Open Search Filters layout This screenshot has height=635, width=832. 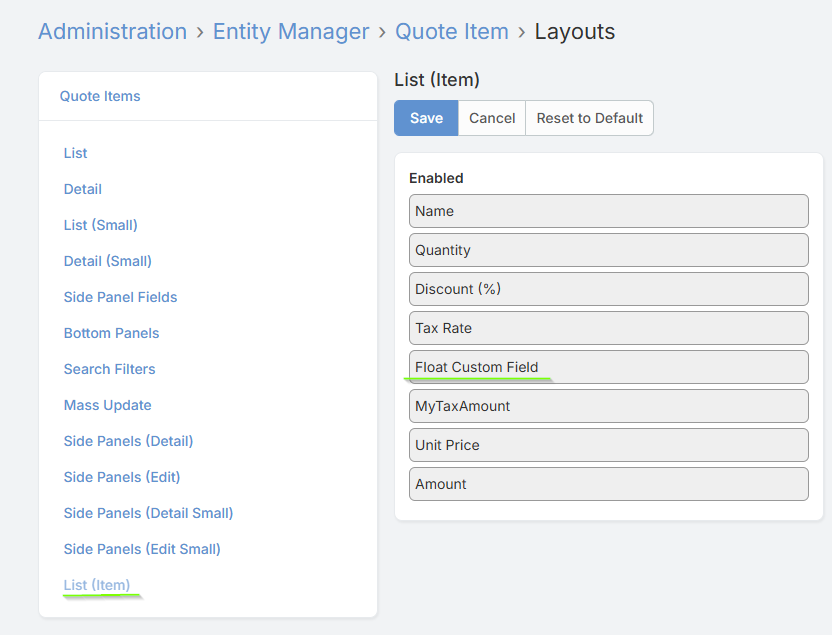(x=109, y=369)
